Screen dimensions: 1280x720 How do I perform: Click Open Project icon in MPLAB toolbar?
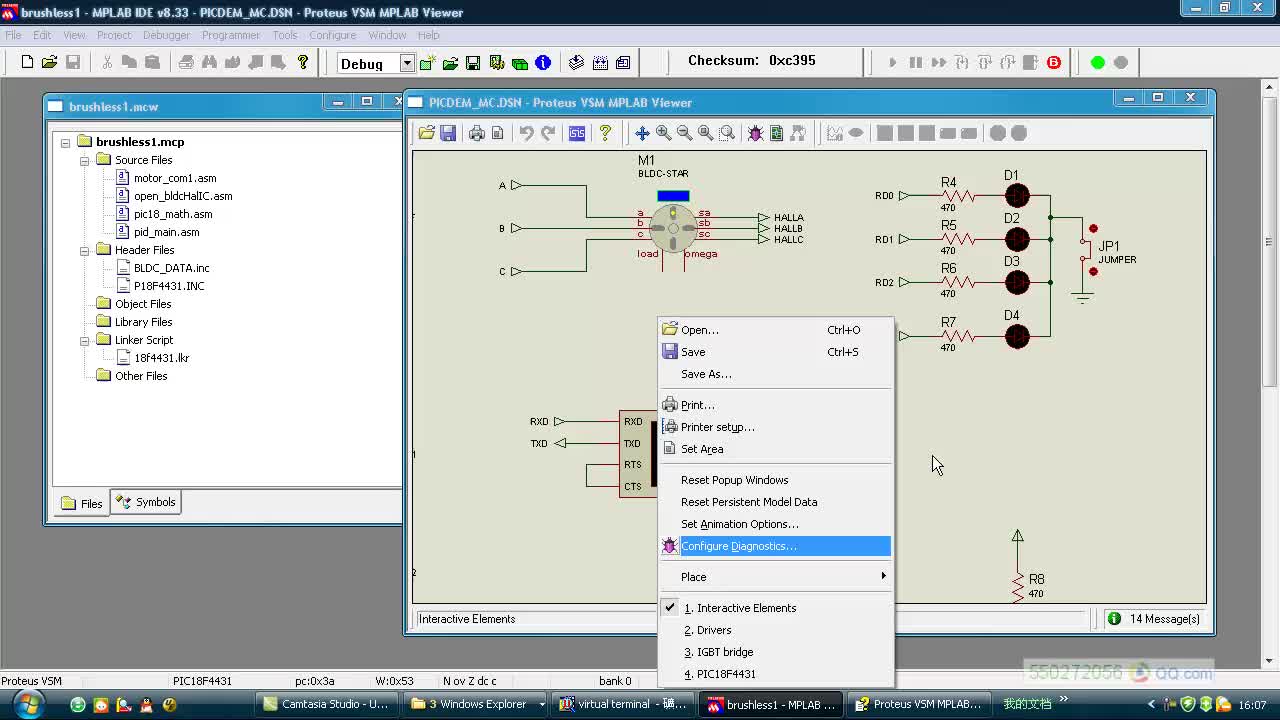click(x=451, y=63)
